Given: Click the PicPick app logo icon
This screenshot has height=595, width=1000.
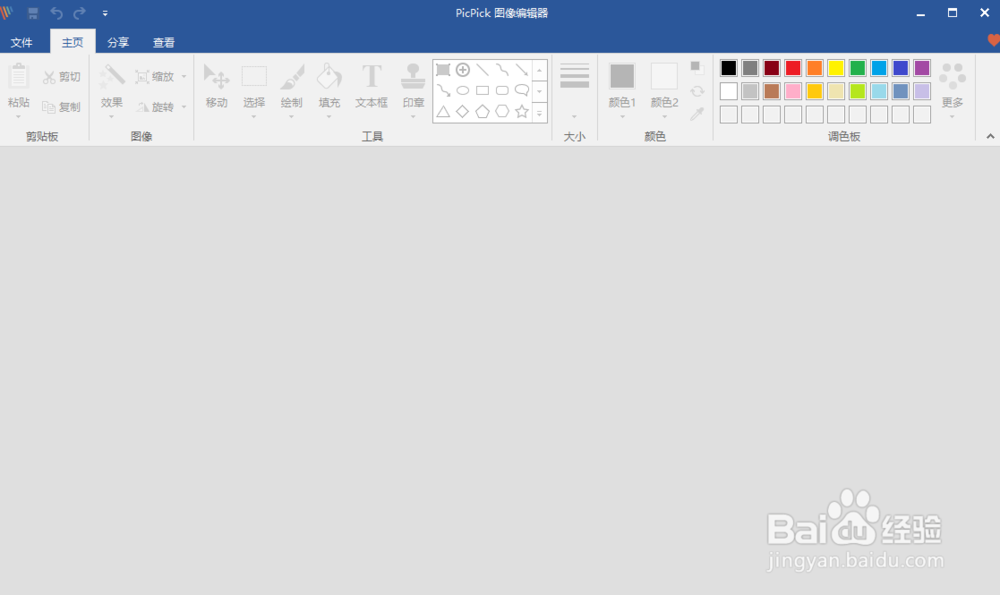Looking at the screenshot, I should 6,13.
